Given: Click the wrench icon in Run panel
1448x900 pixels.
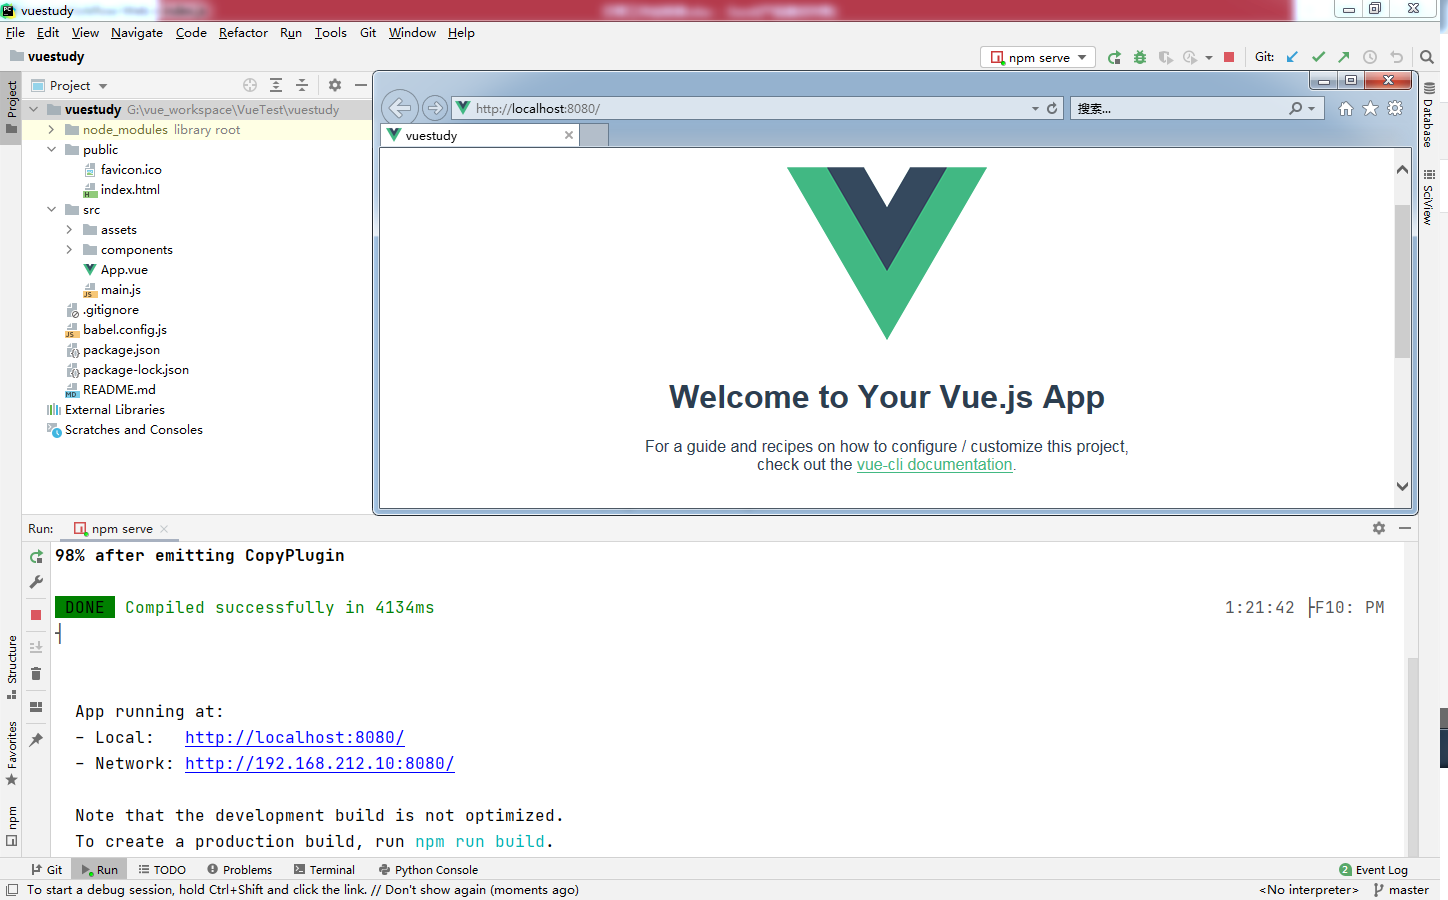Looking at the screenshot, I should point(36,582).
